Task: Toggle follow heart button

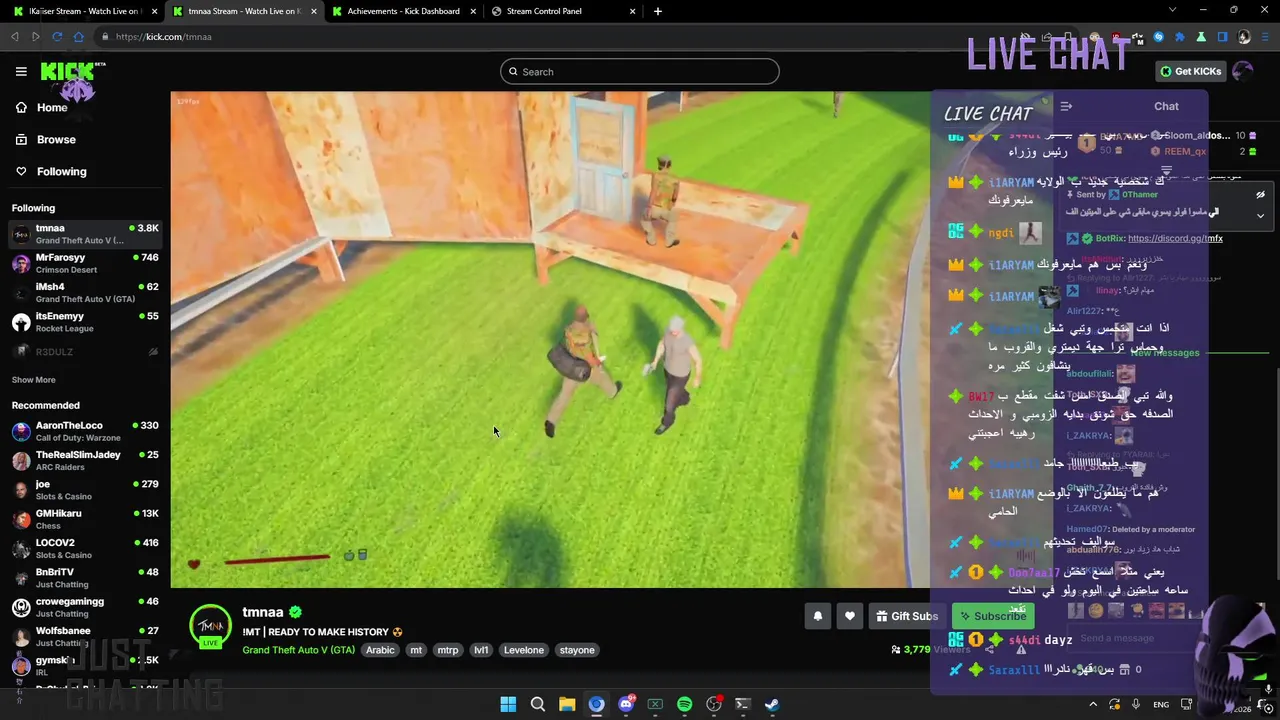Action: point(849,616)
